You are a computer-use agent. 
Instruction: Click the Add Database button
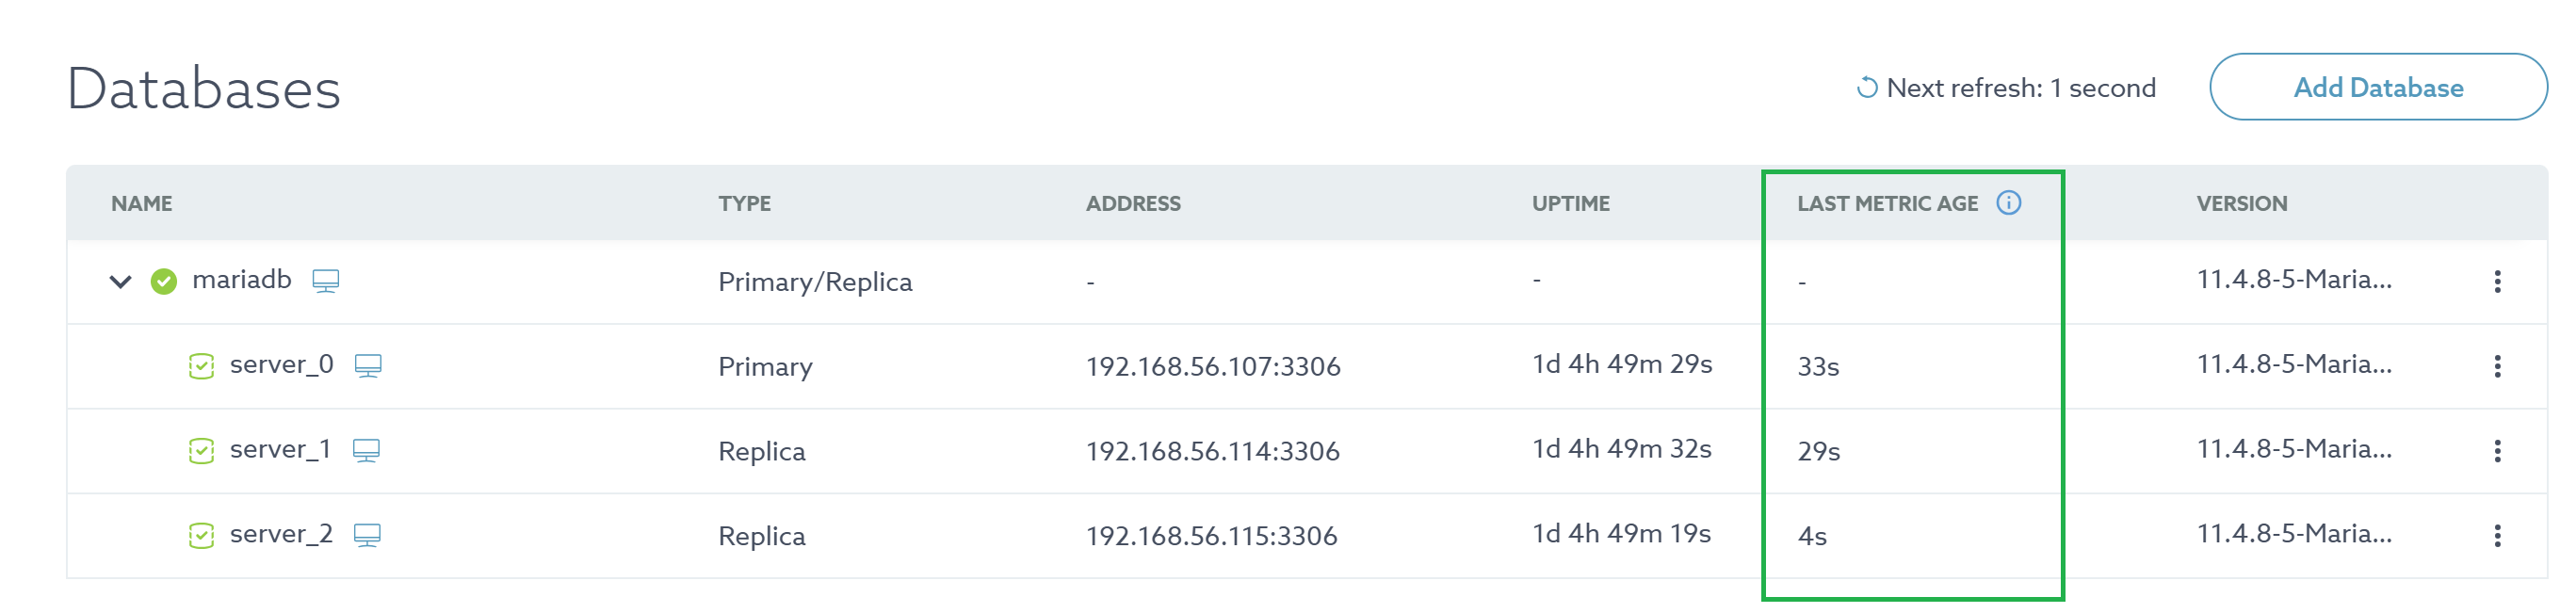click(2376, 88)
